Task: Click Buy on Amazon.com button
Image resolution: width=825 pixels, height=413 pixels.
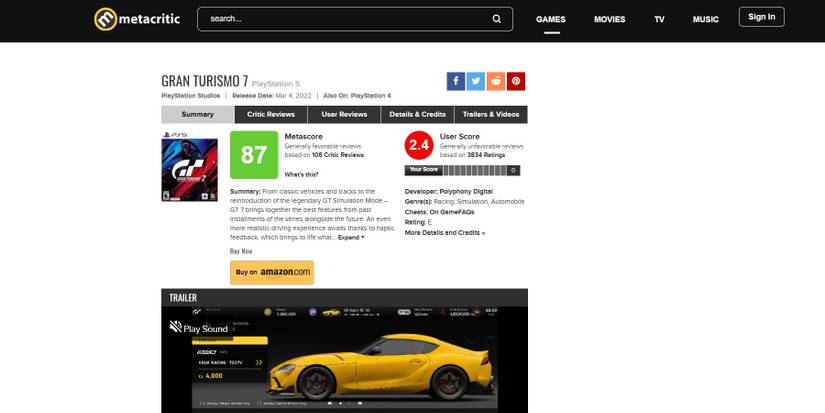Action: 272,273
